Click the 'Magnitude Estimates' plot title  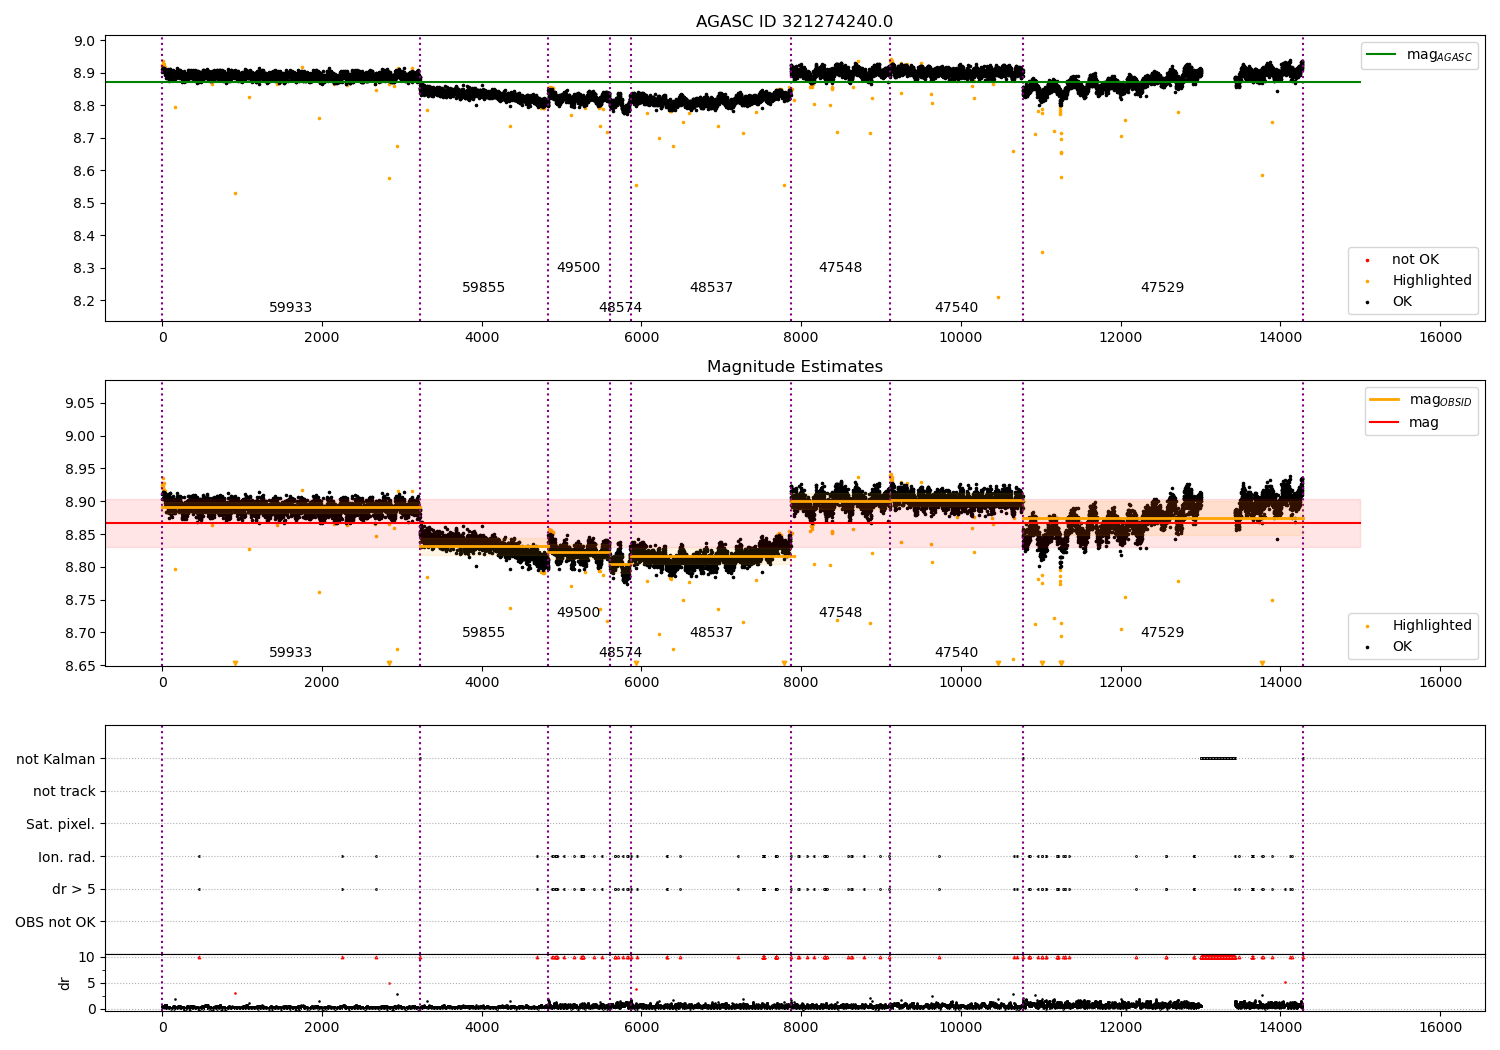tap(794, 367)
